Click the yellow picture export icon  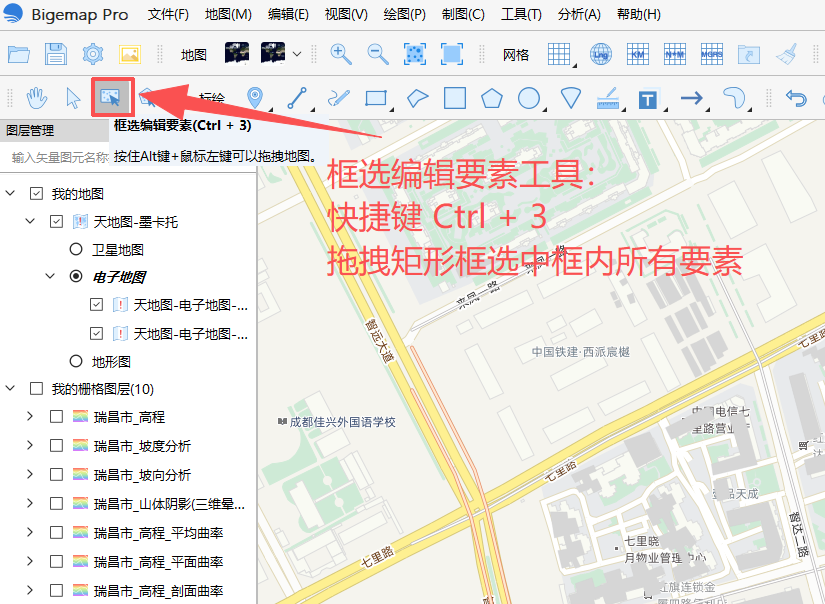(x=129, y=54)
